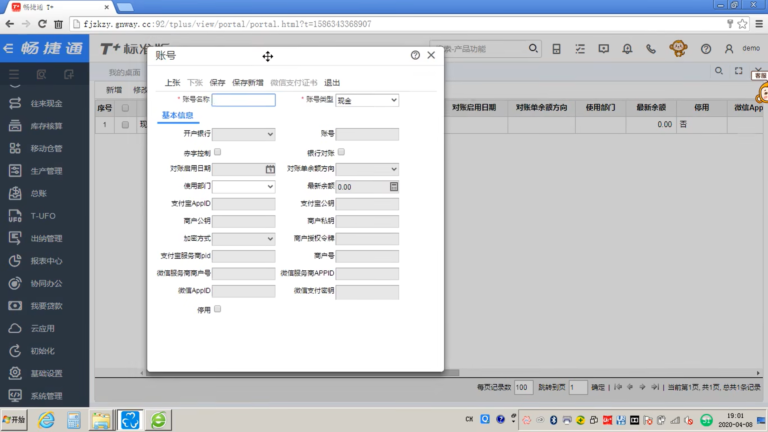Click the demo user account
Viewport: 768px width, 432px height.
(x=751, y=48)
